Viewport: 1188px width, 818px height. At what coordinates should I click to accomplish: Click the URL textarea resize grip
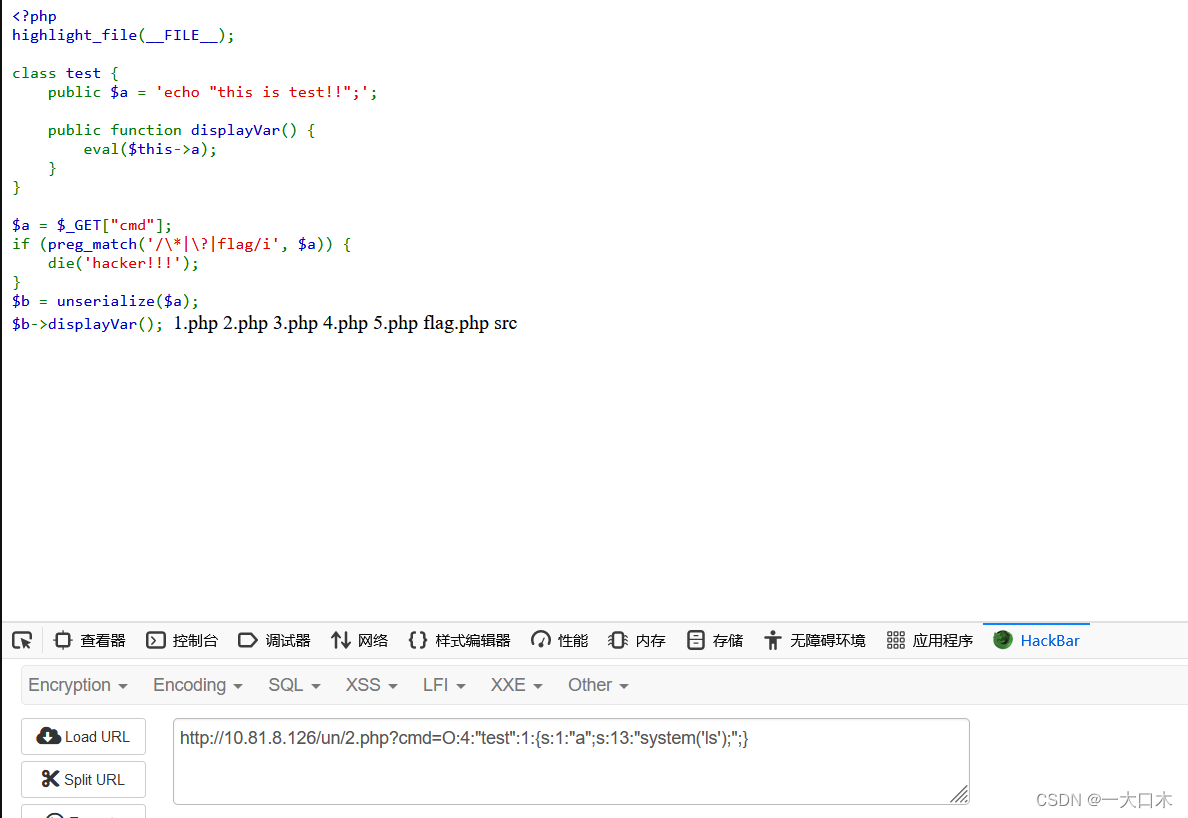point(960,795)
